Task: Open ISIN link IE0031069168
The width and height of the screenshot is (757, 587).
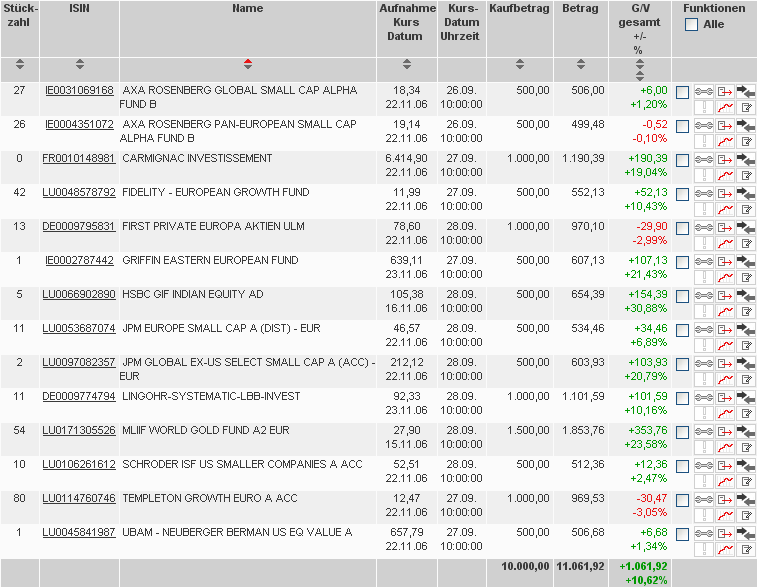Action: pyautogui.click(x=79, y=90)
